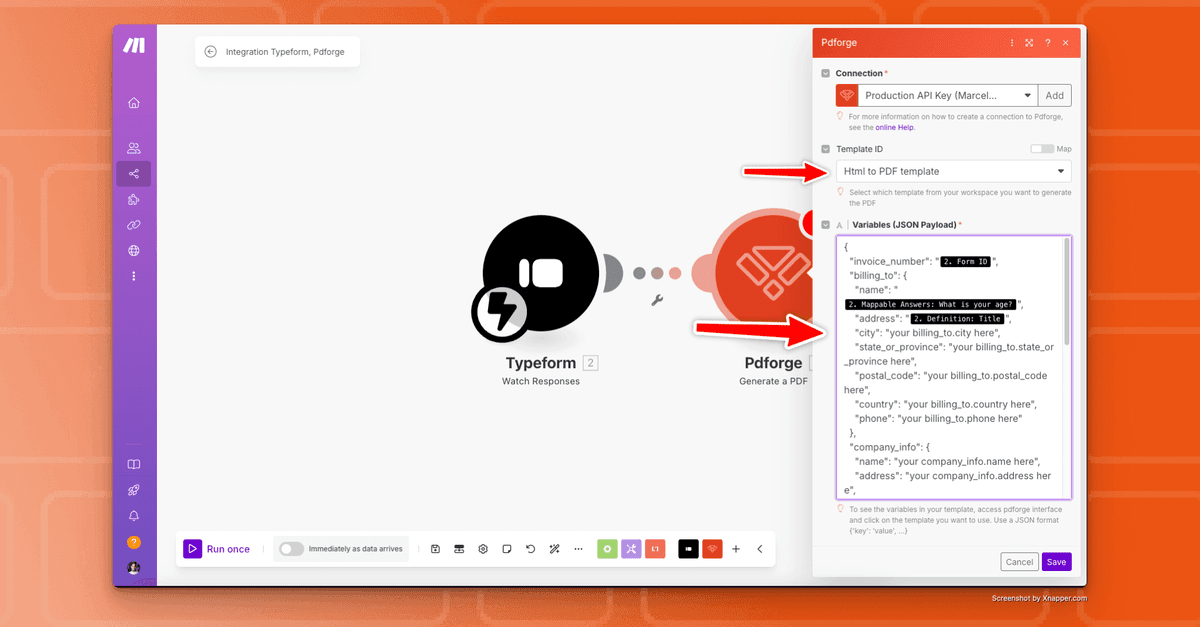The height and width of the screenshot is (627, 1200).
Task: Open Connections link icon in sidebar
Action: (134, 225)
